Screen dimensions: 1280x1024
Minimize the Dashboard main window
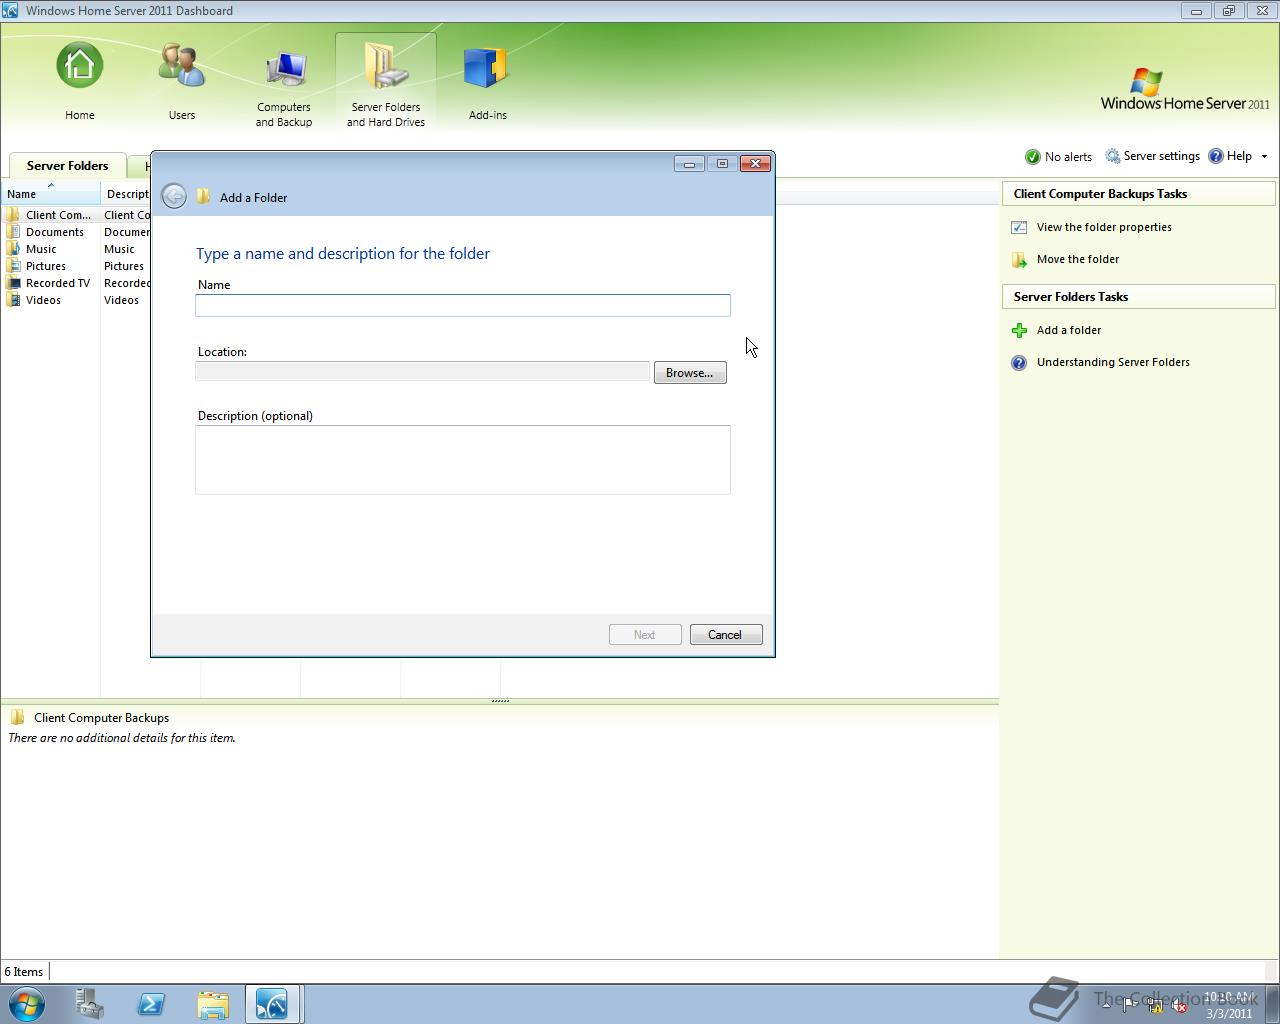(x=1196, y=11)
